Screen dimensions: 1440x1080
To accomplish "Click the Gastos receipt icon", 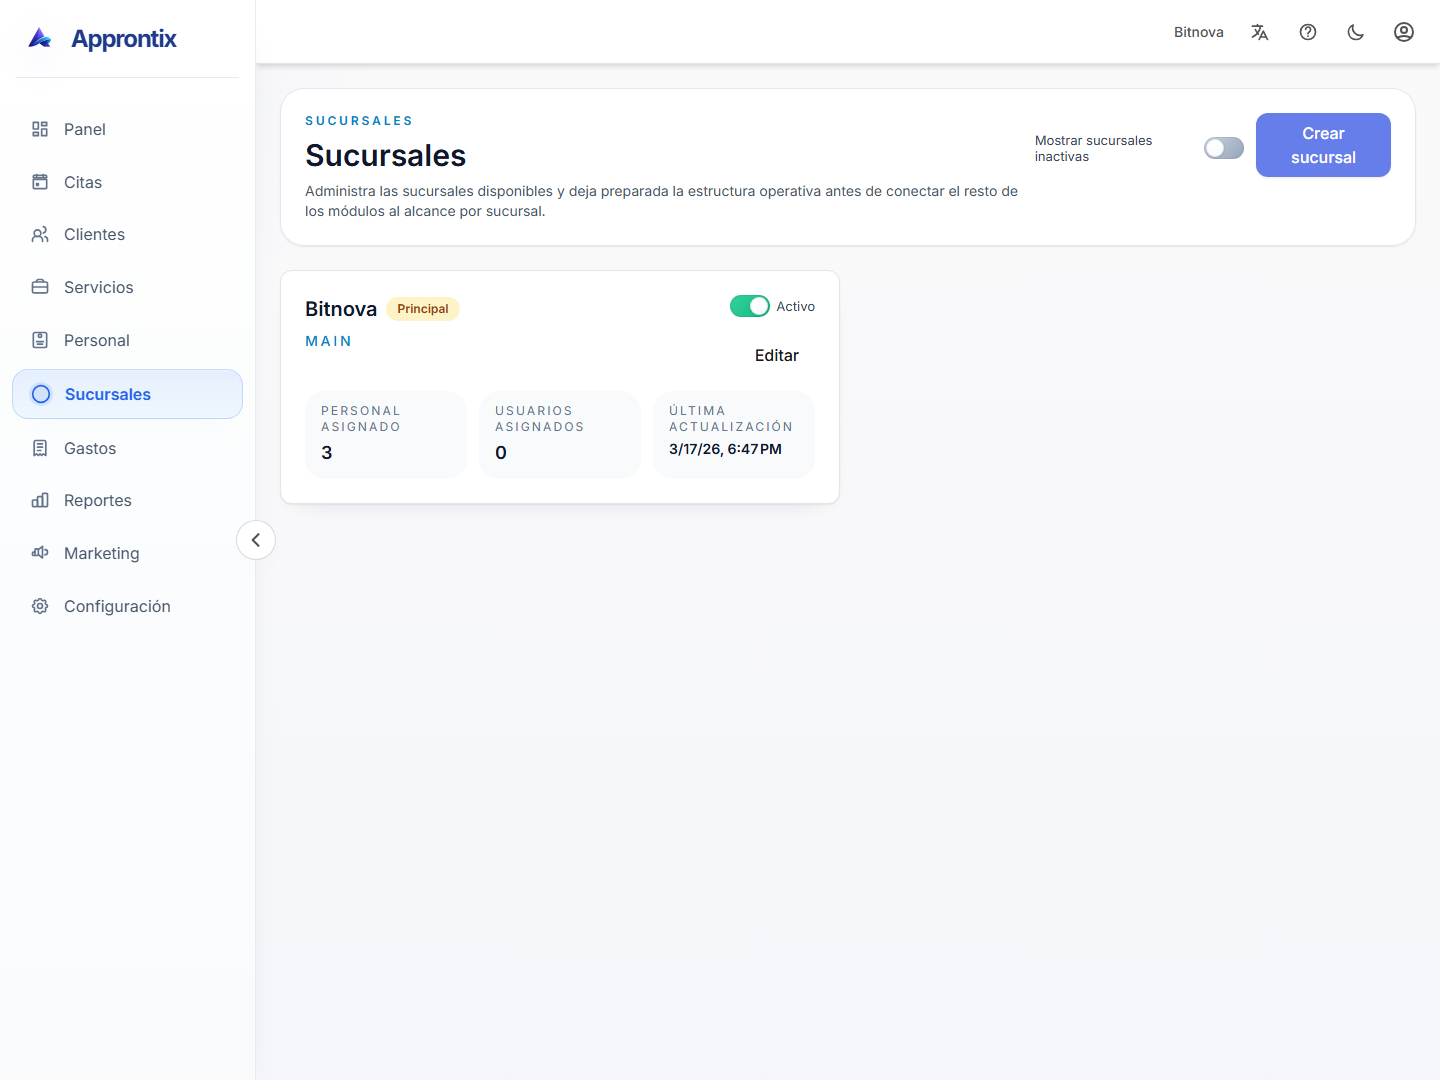I will pyautogui.click(x=40, y=448).
